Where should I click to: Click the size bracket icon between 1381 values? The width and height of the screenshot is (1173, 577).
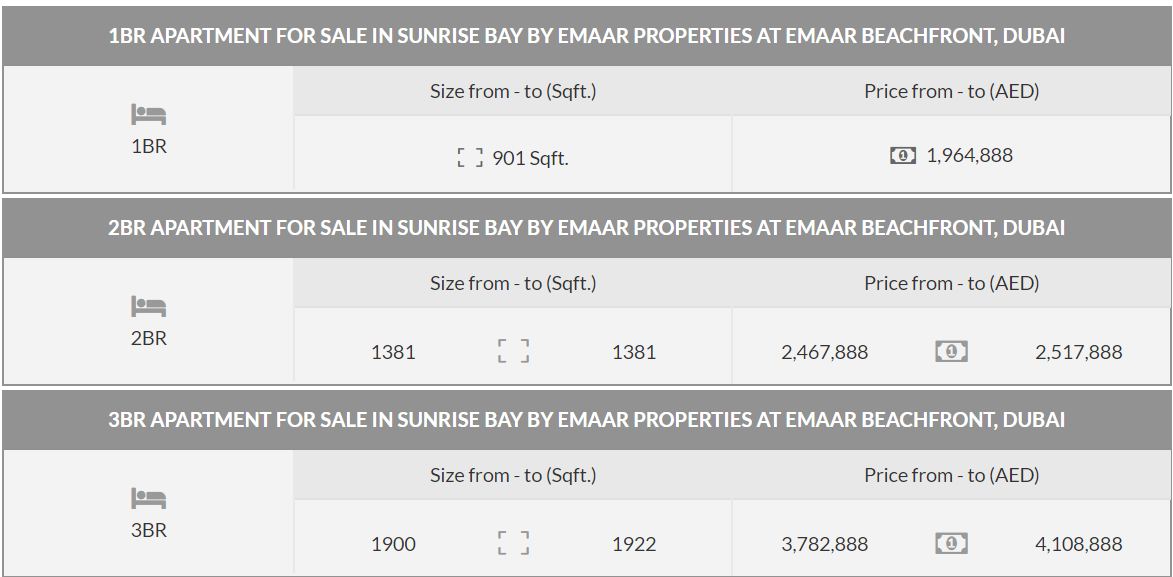pyautogui.click(x=513, y=351)
